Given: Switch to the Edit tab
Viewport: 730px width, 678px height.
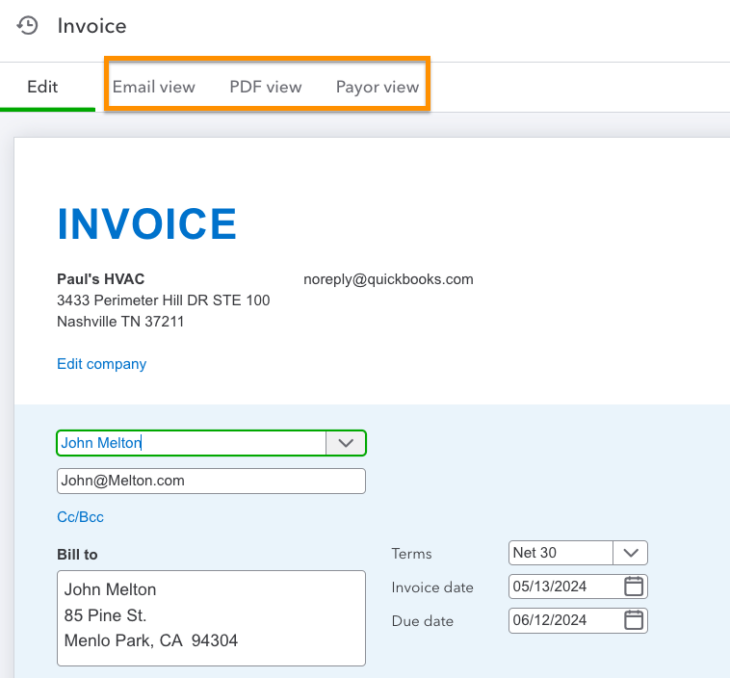Looking at the screenshot, I should 42,87.
